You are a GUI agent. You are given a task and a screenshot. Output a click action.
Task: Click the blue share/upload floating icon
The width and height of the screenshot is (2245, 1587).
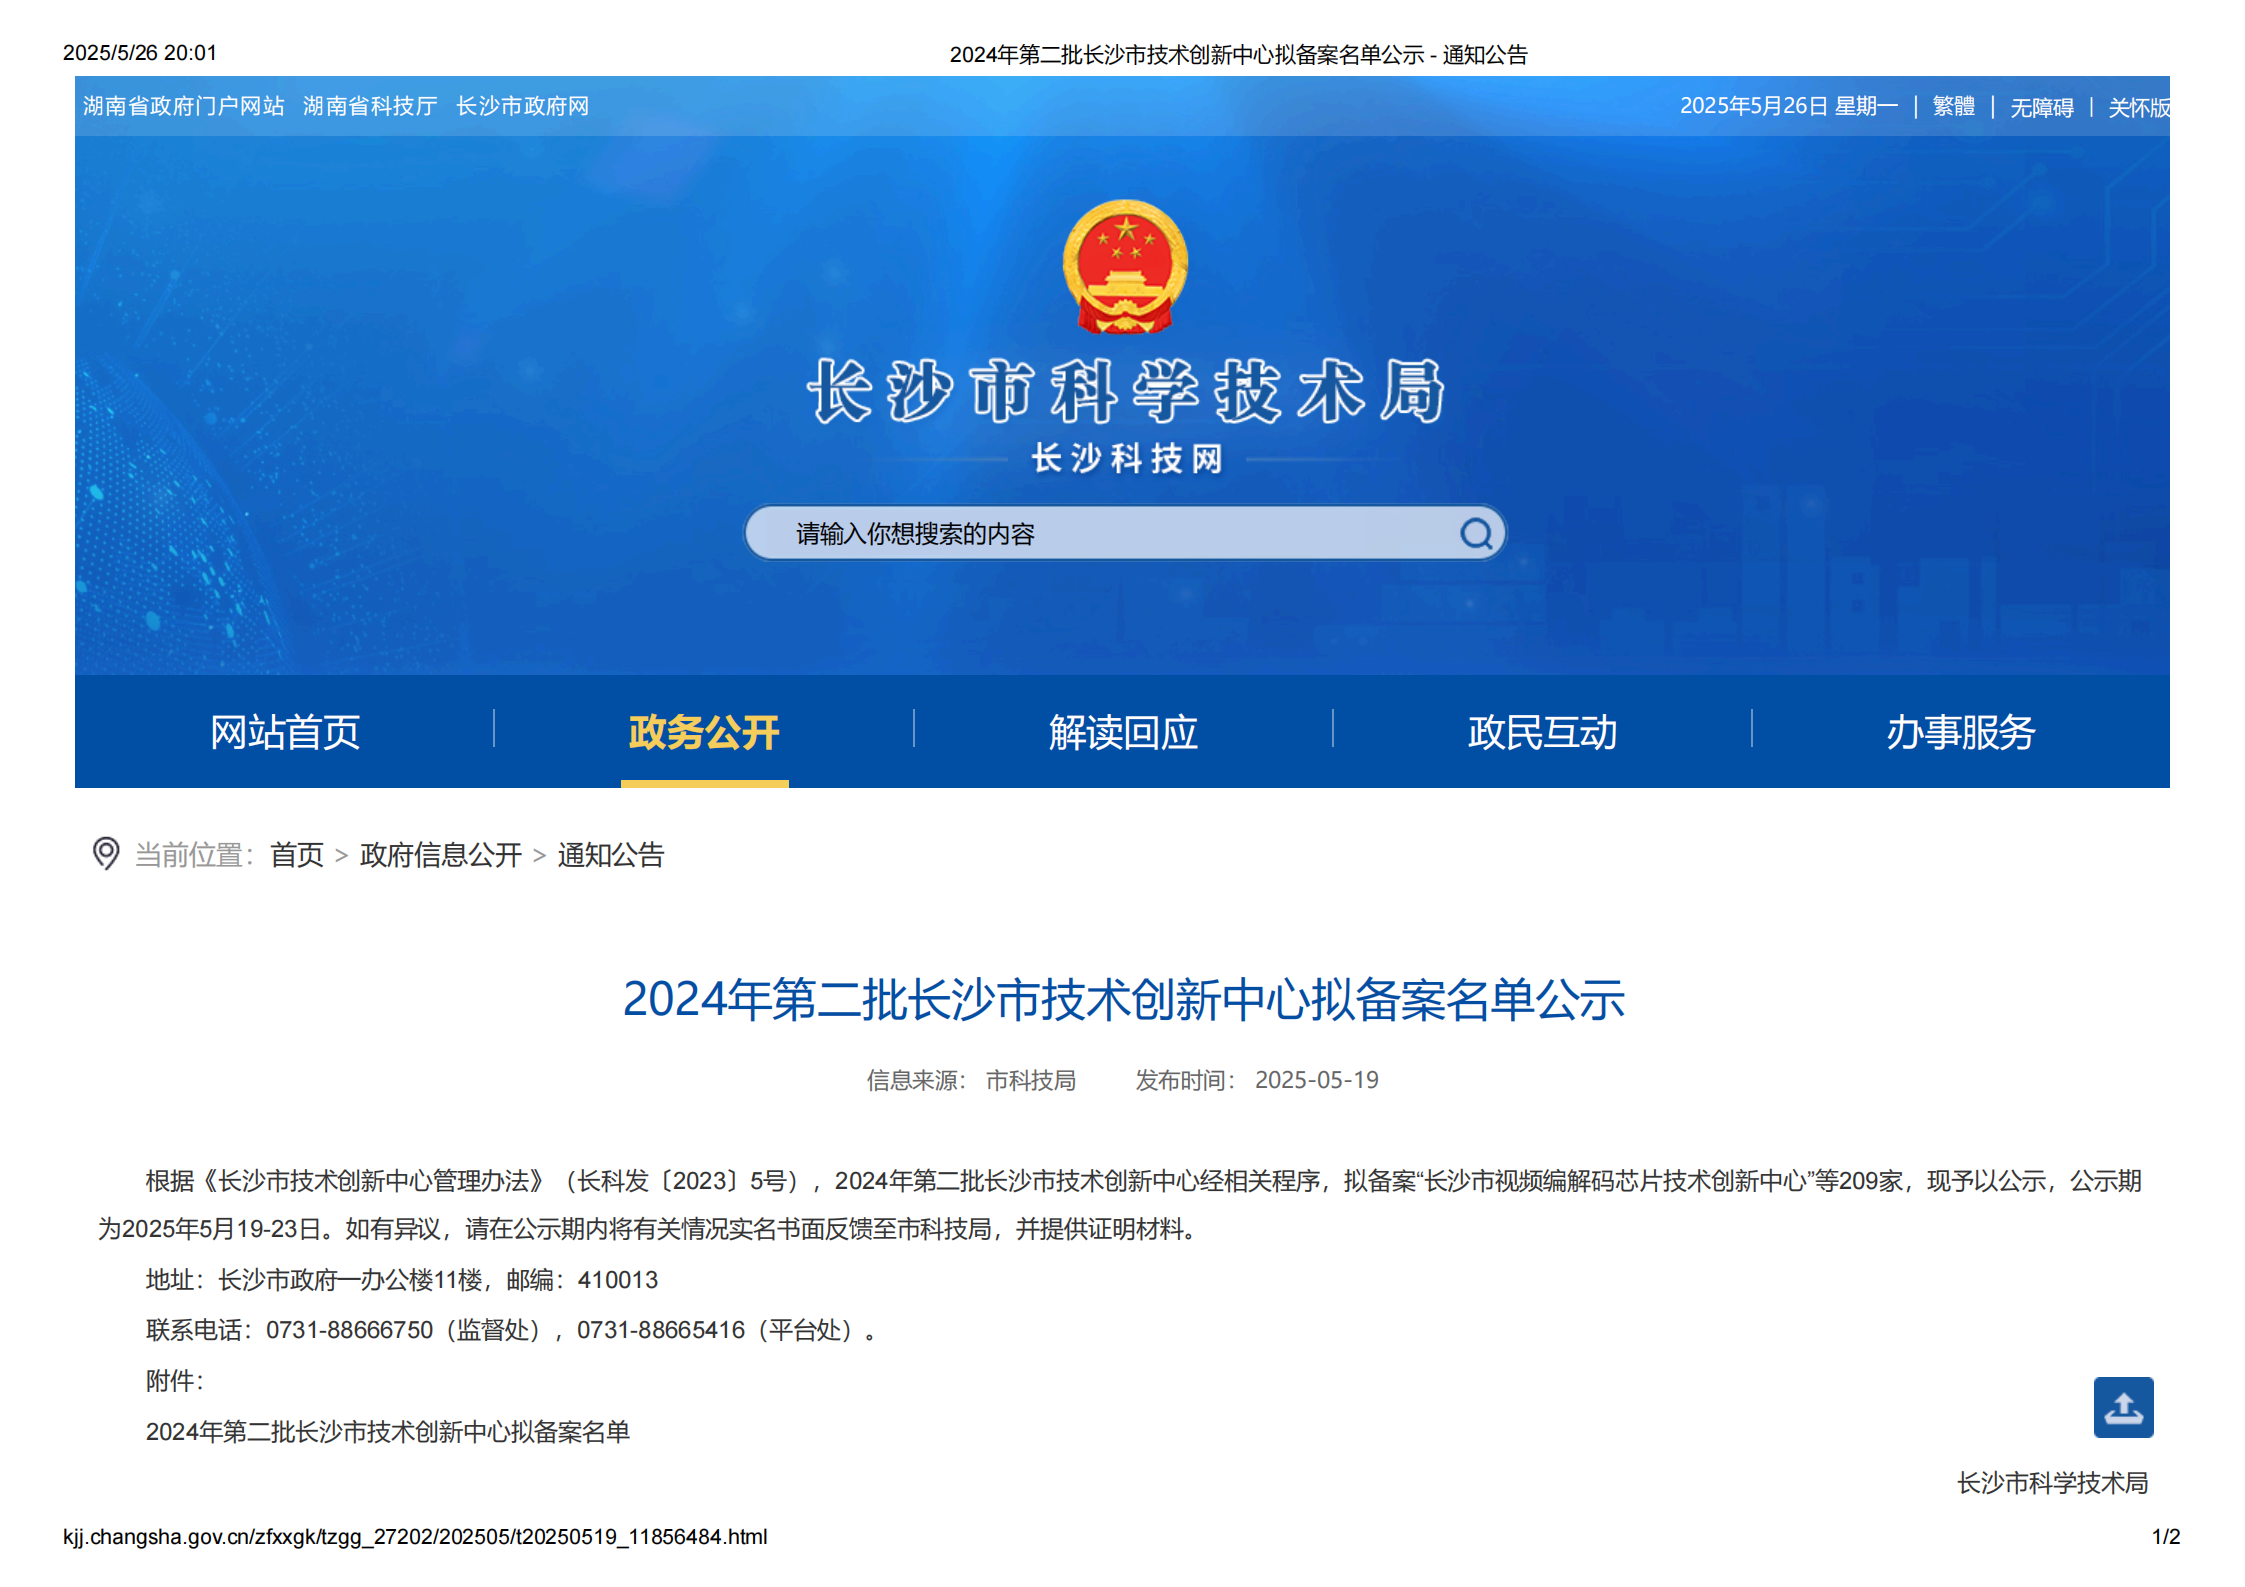(x=2122, y=1406)
